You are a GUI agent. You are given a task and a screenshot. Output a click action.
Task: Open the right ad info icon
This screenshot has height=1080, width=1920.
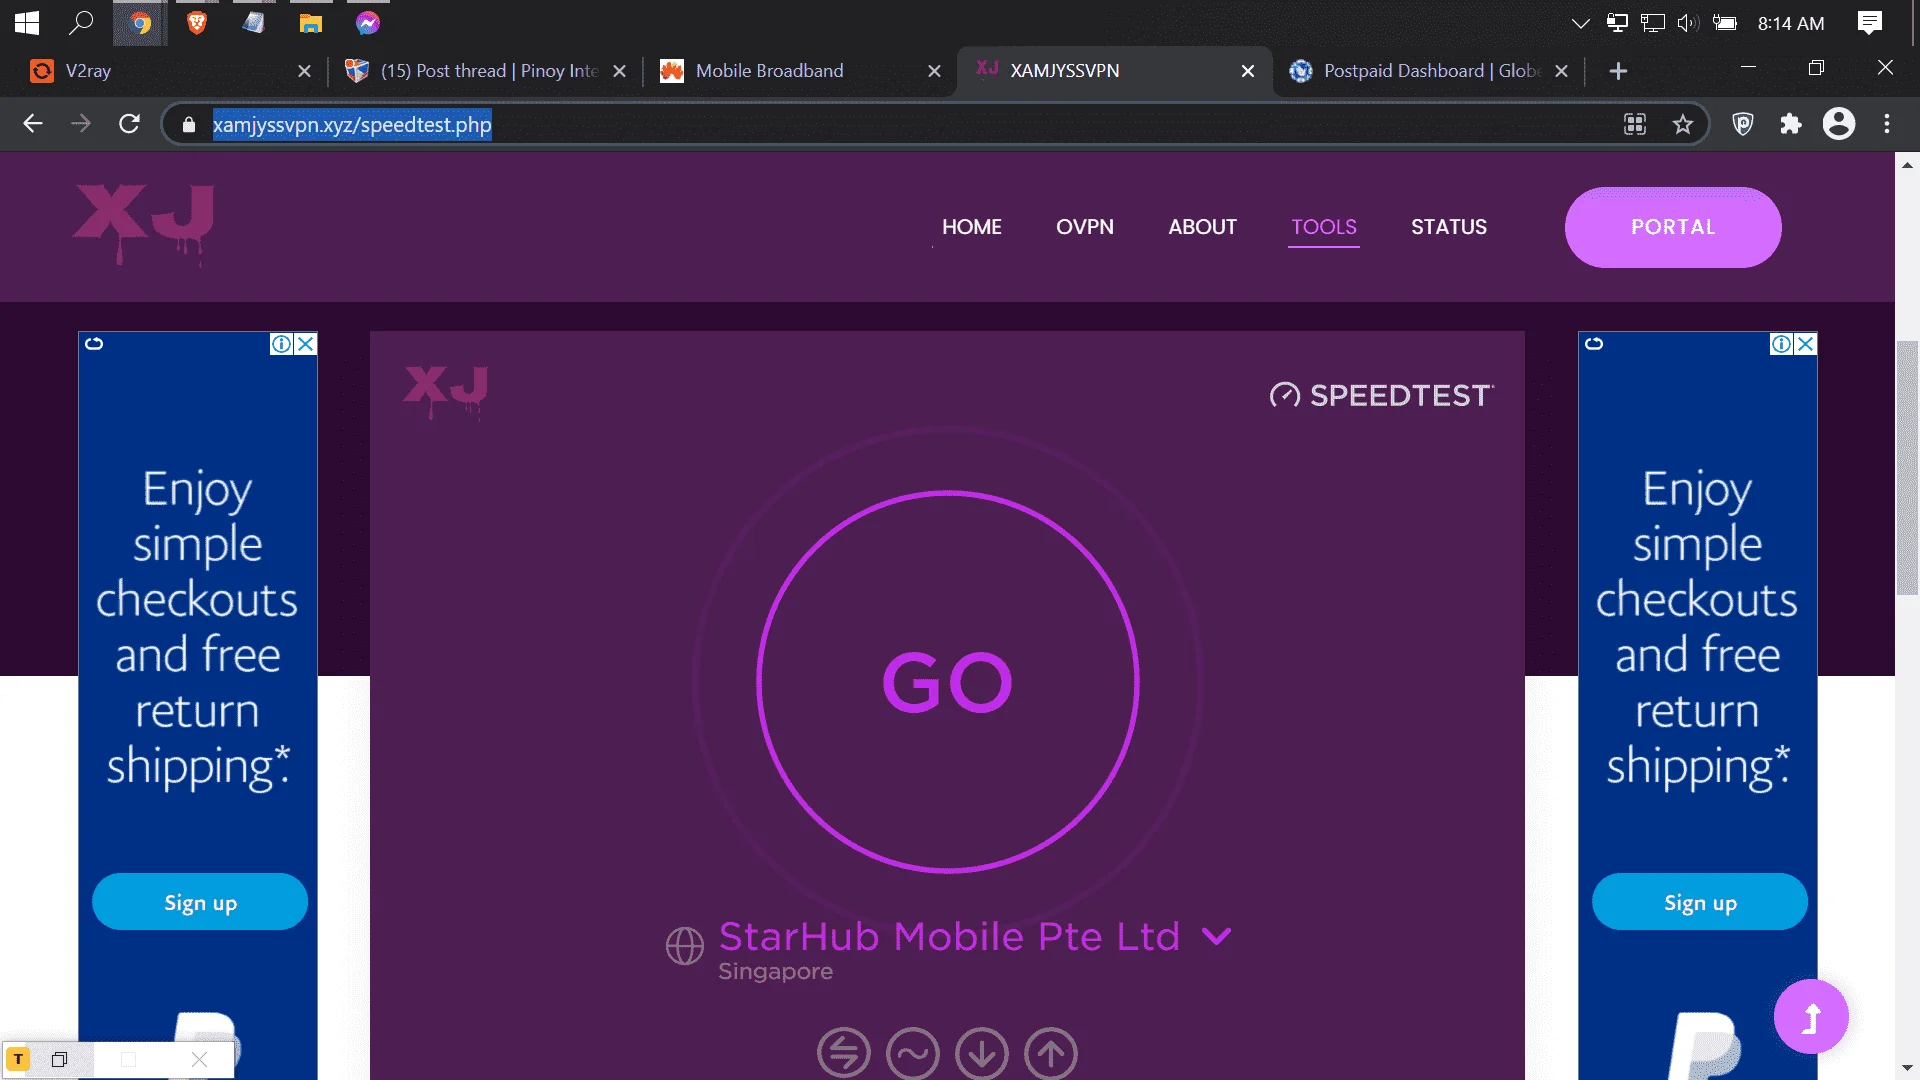[1782, 344]
